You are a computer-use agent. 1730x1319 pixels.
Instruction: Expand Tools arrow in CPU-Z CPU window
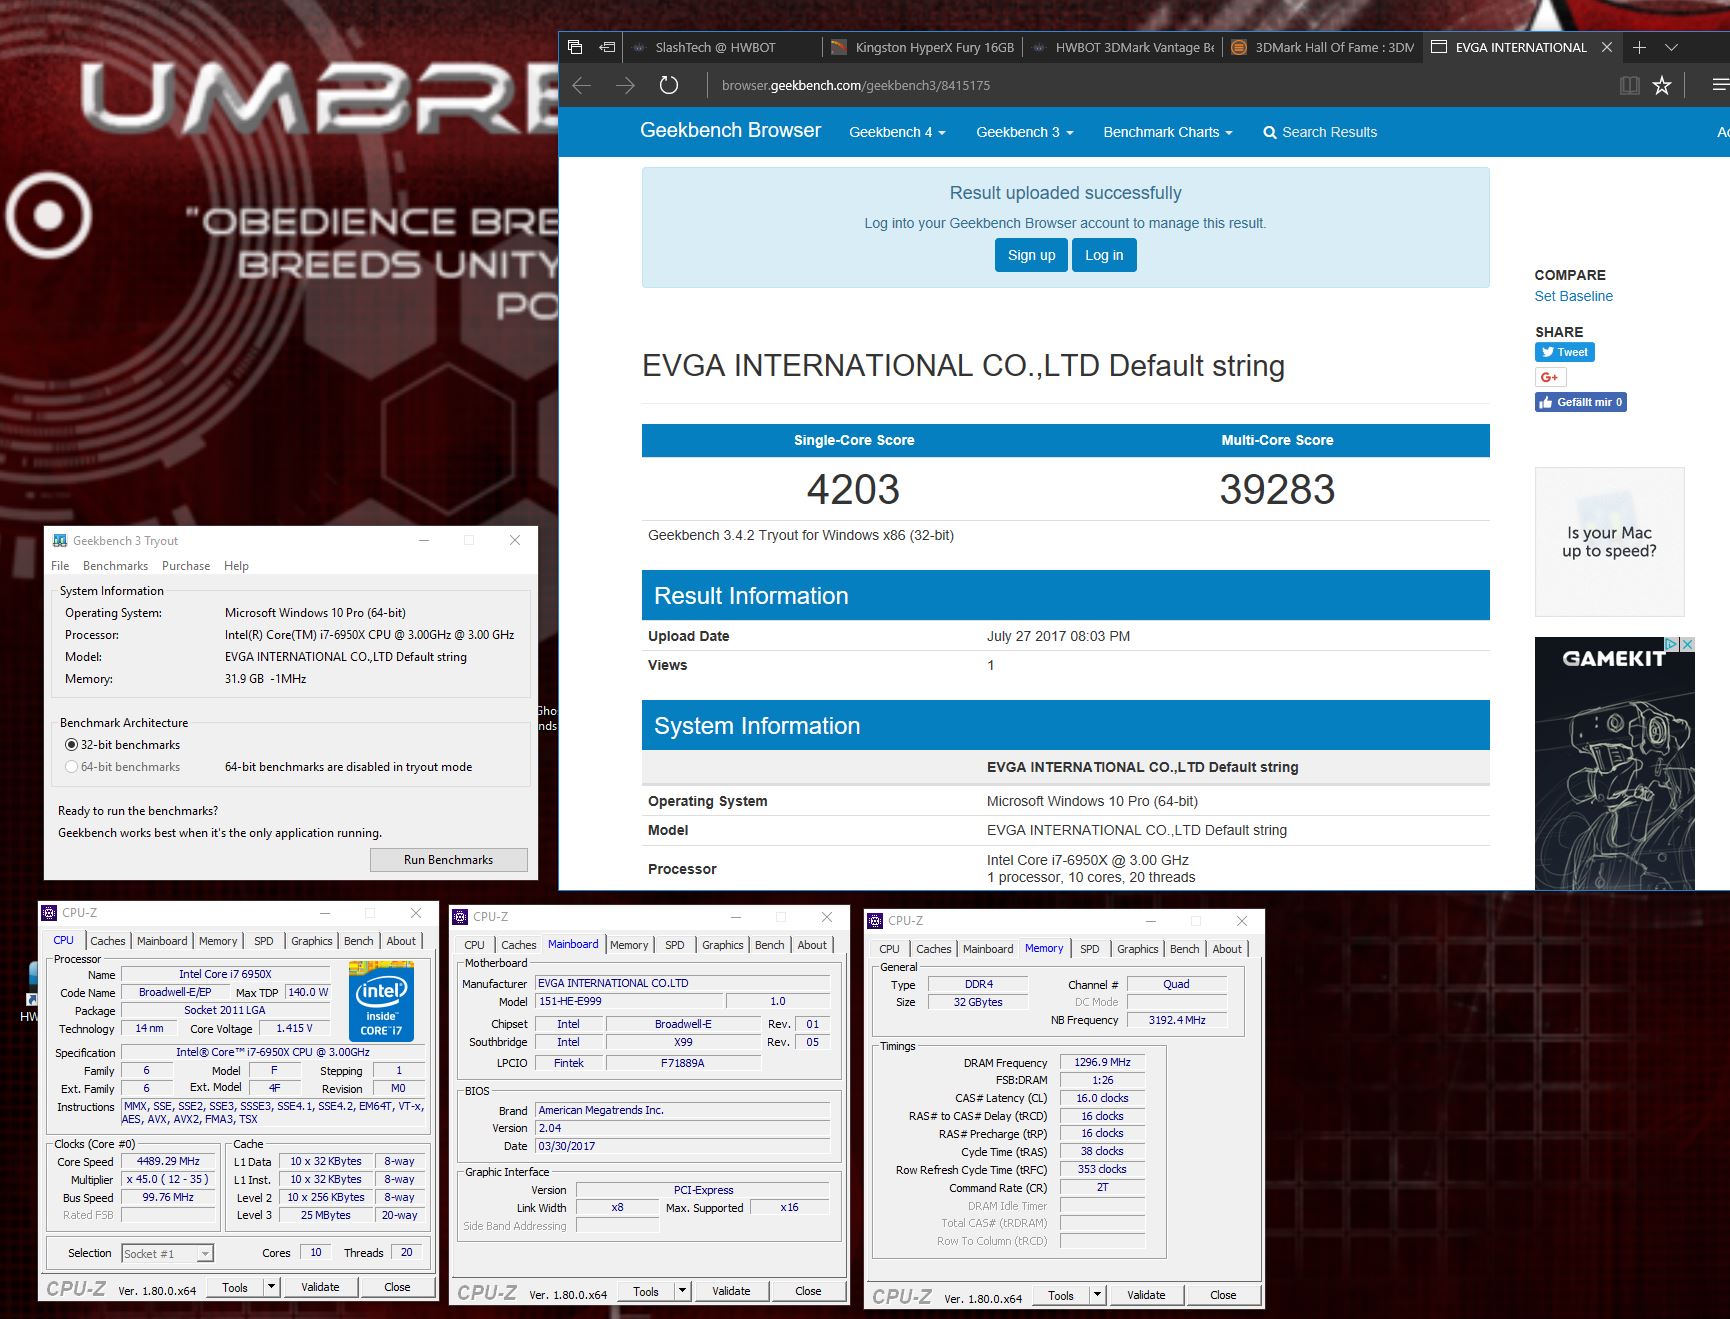[x=272, y=1288]
